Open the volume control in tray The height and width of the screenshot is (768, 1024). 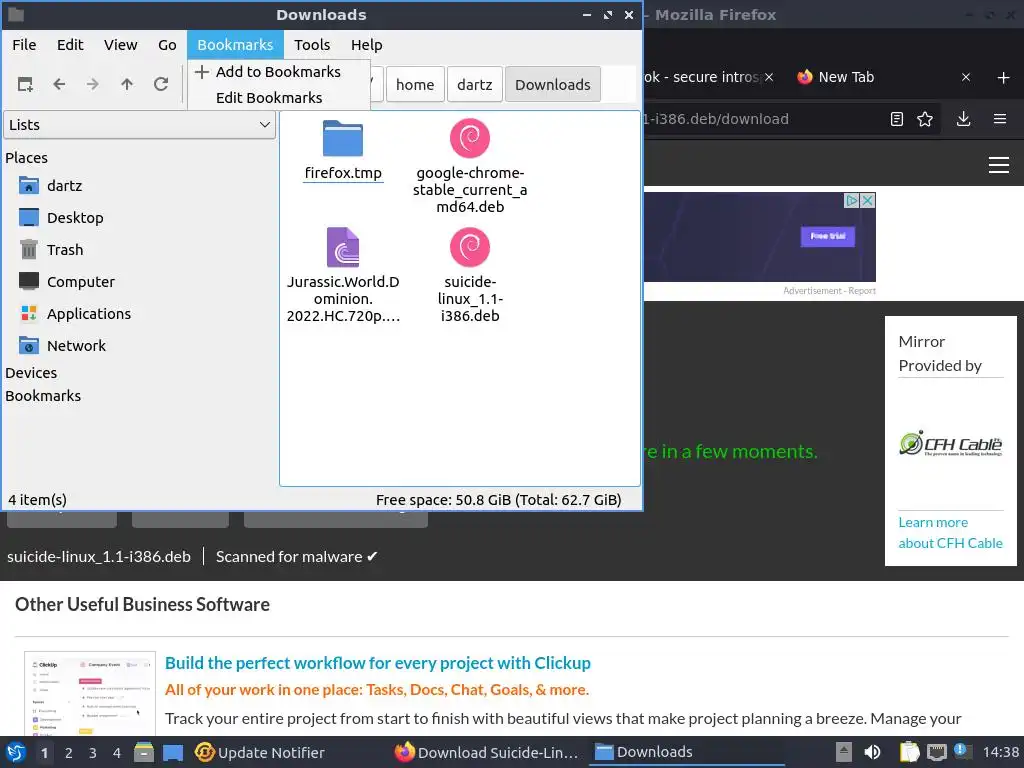[872, 752]
